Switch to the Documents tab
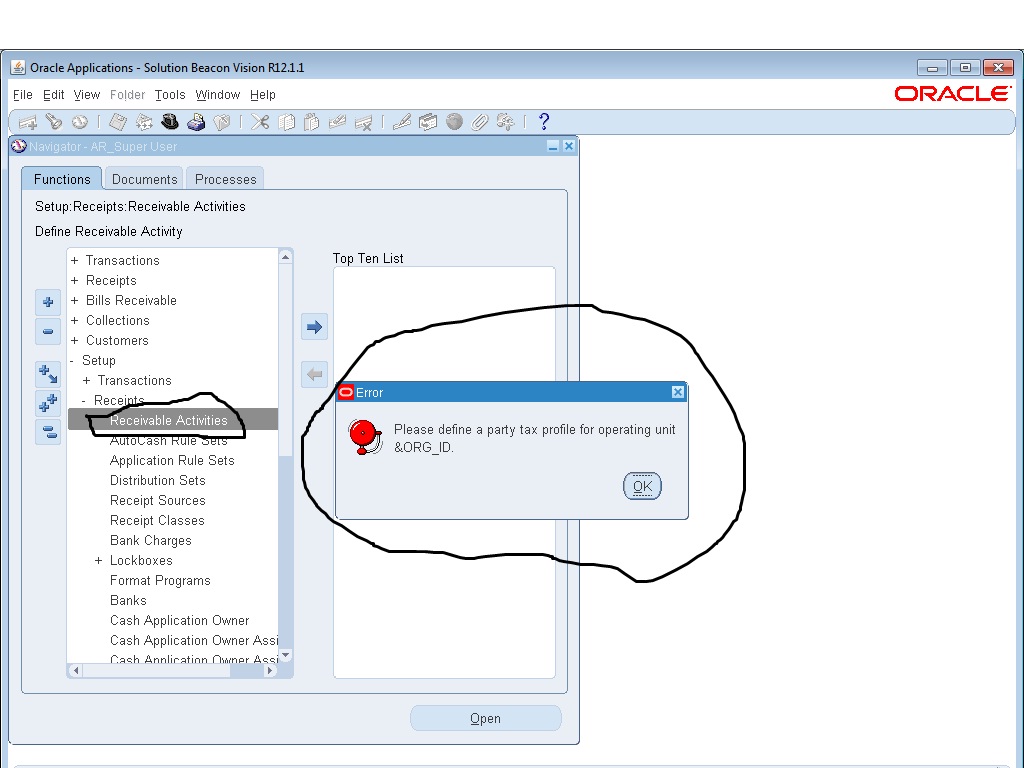 coord(144,179)
